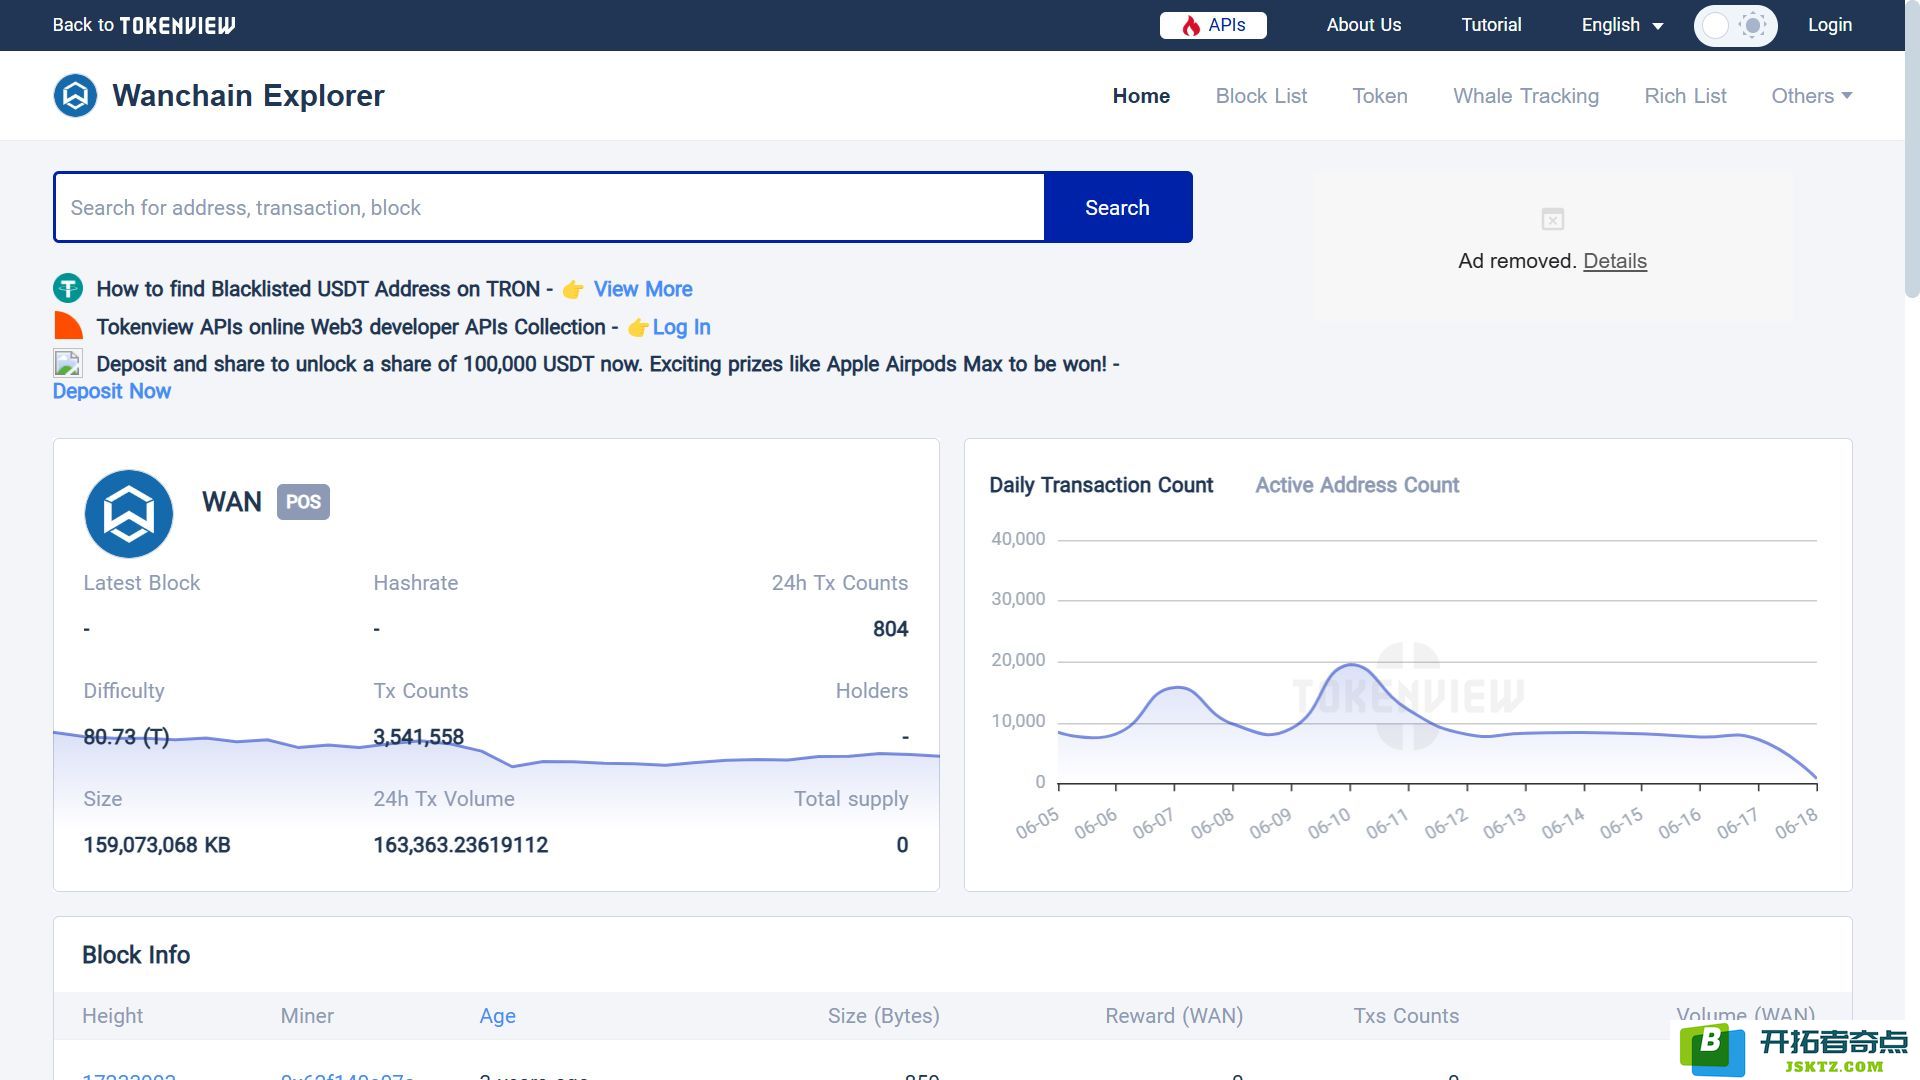Viewport: 1920px width, 1080px height.
Task: Click the JSKTZ.COM site badge in the corner
Action: [1795, 1050]
